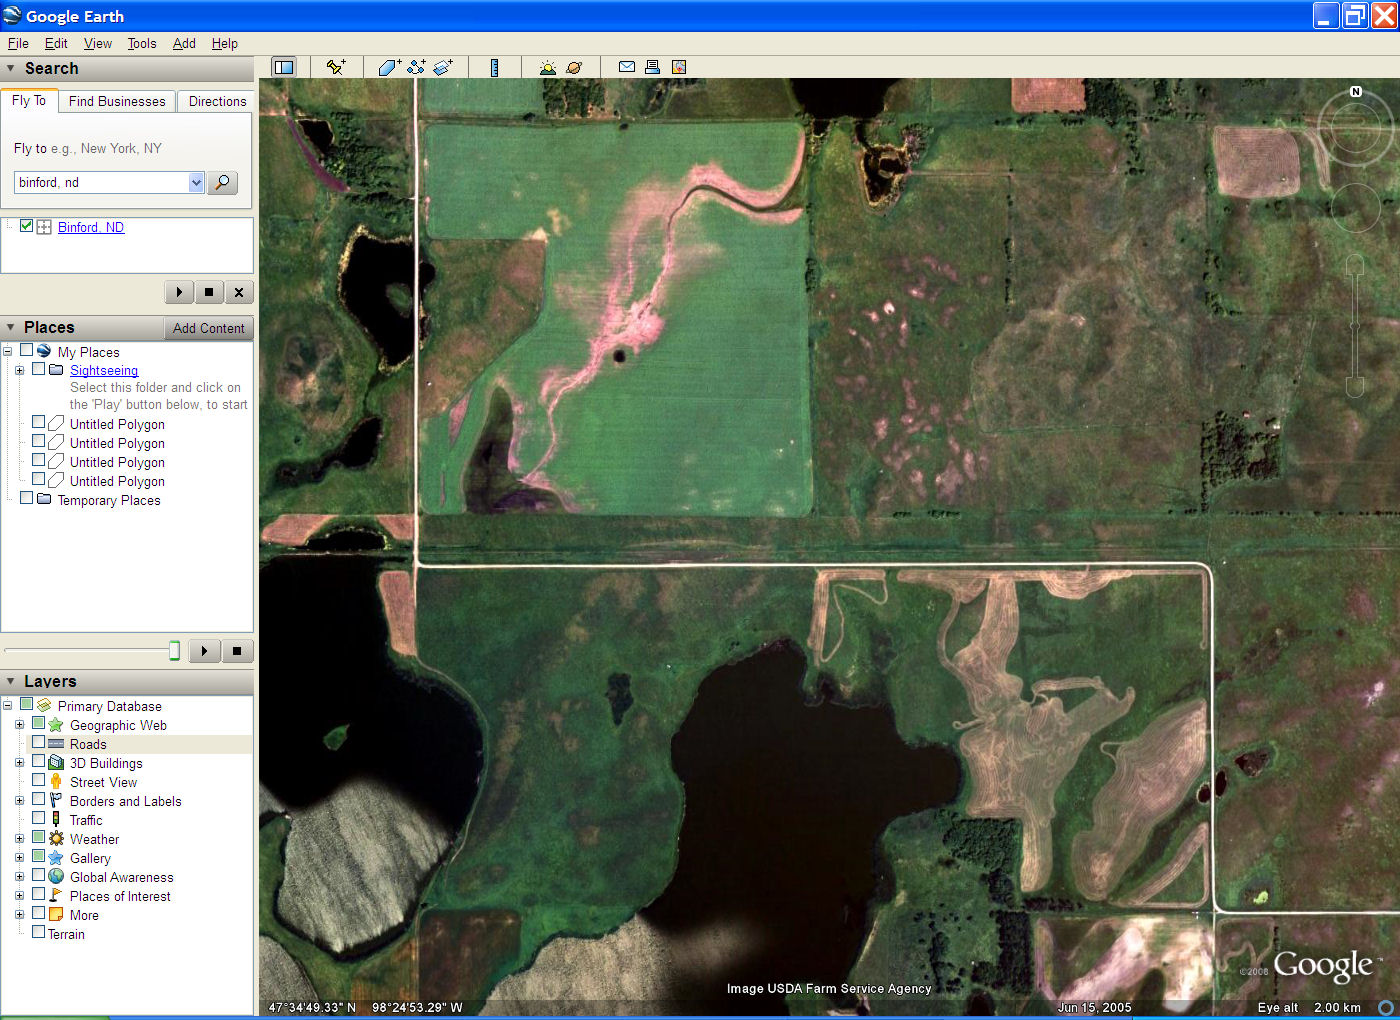This screenshot has width=1400, height=1020.
Task: Open the Help menu
Action: click(x=225, y=43)
